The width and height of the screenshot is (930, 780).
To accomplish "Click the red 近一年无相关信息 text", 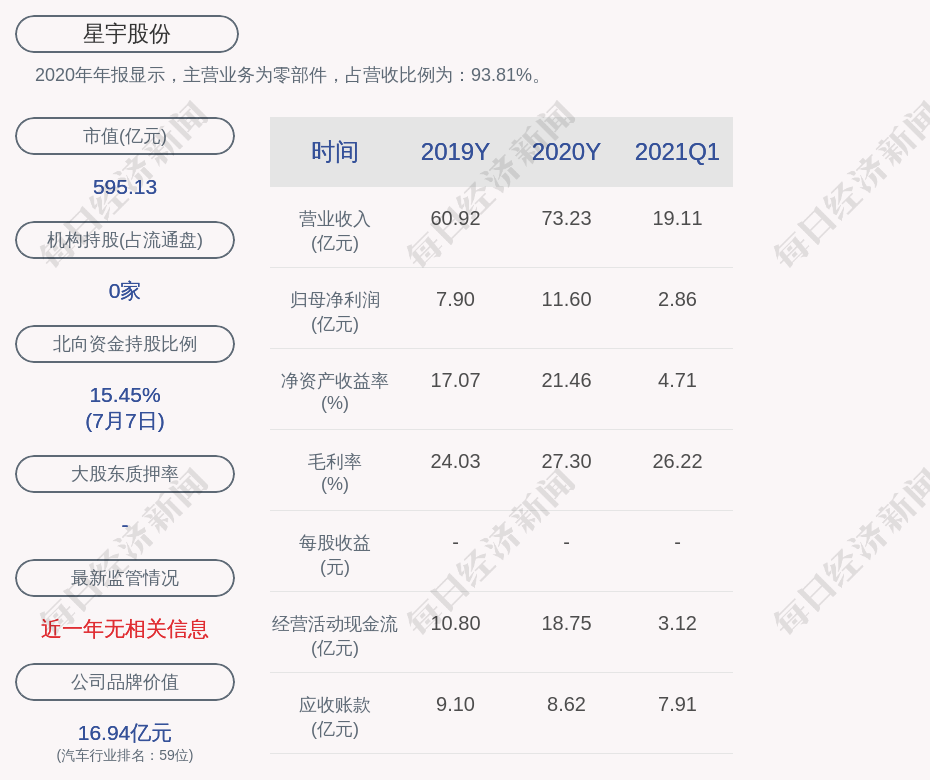I will pyautogui.click(x=125, y=629).
